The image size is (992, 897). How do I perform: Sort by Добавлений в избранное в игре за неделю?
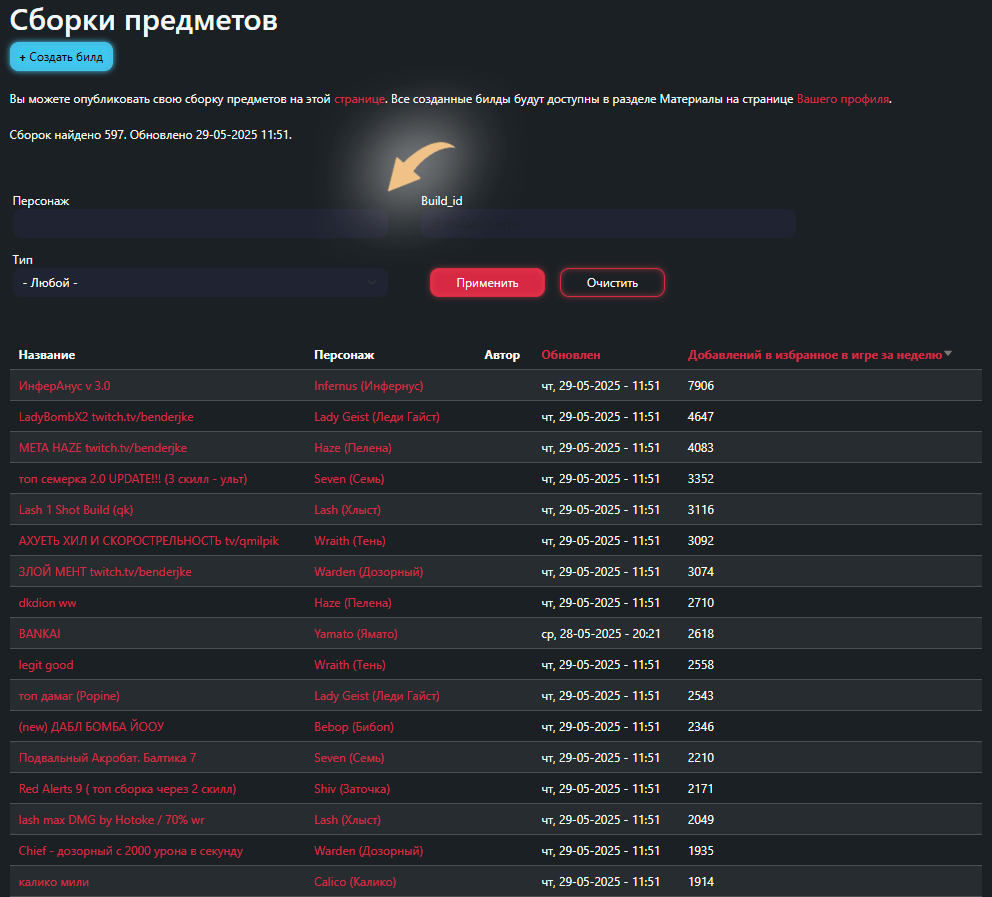click(x=815, y=355)
